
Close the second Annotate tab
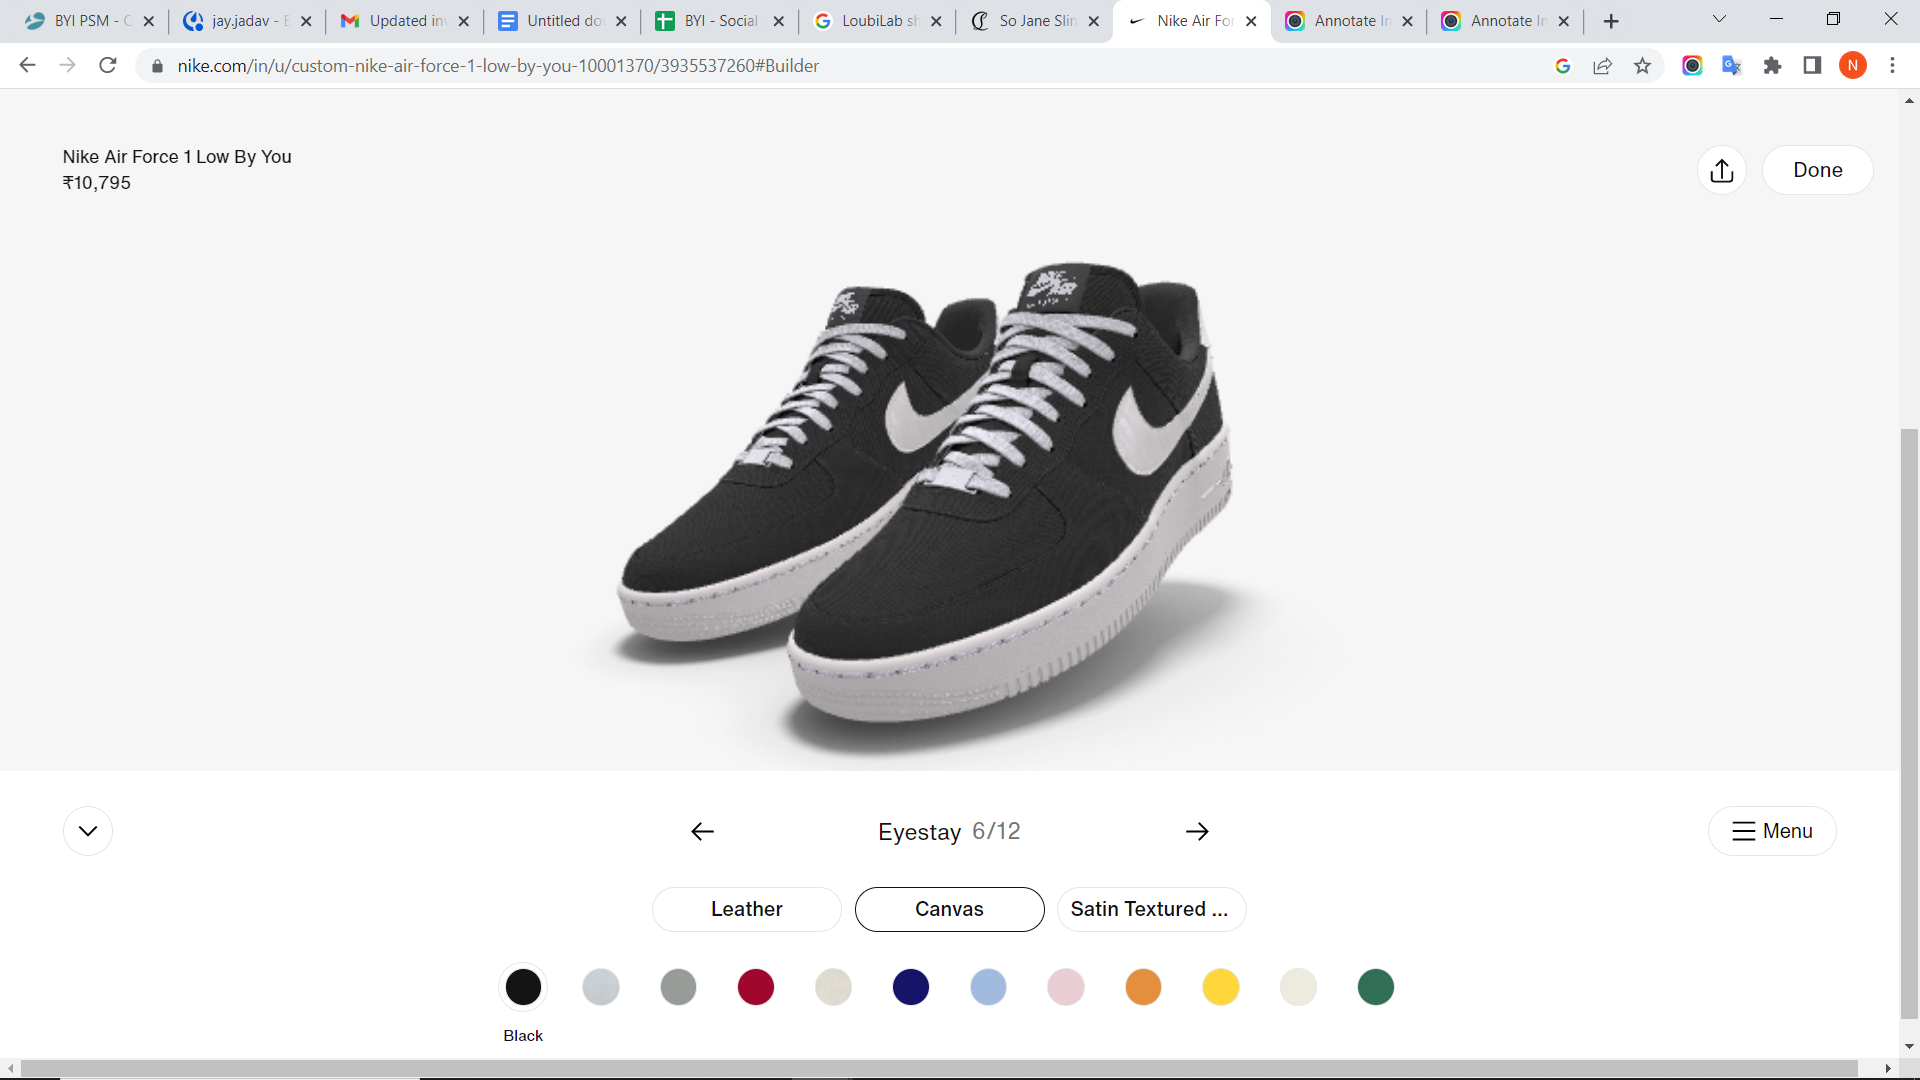coord(1564,21)
